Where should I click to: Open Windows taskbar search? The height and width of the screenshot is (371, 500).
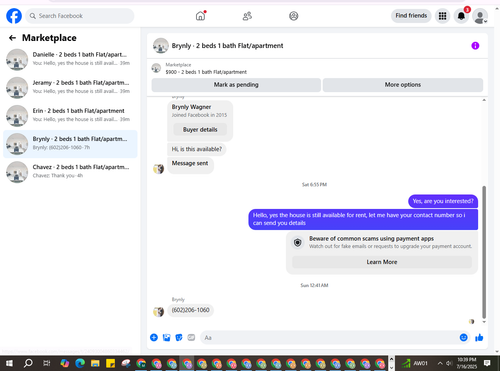click(28, 363)
